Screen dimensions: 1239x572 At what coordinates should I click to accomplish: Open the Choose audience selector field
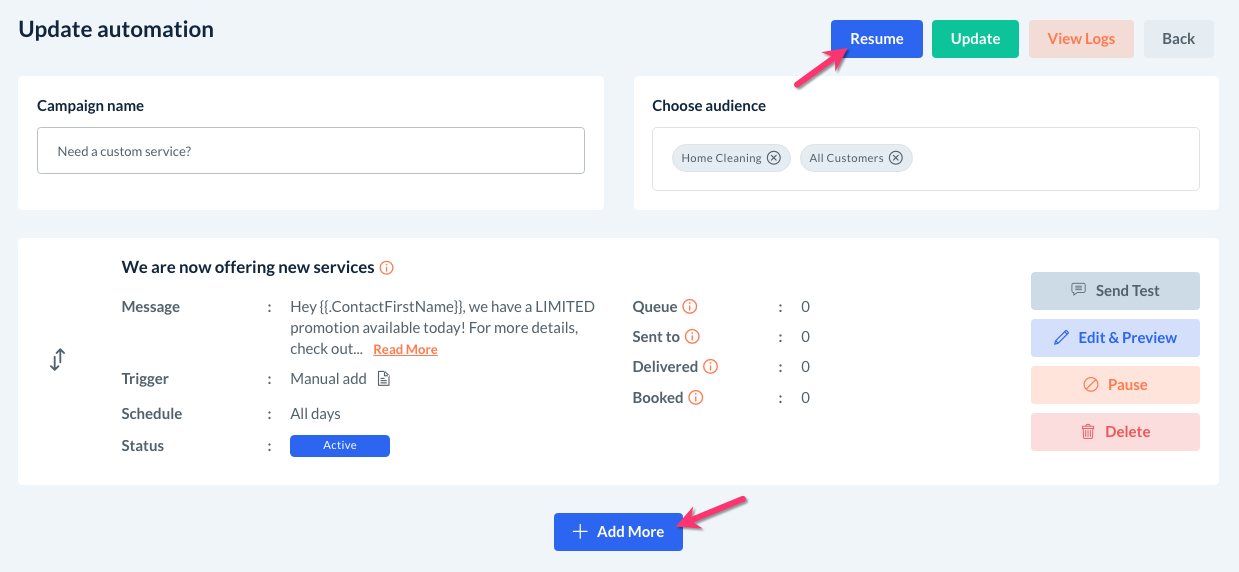pyautogui.click(x=1050, y=158)
